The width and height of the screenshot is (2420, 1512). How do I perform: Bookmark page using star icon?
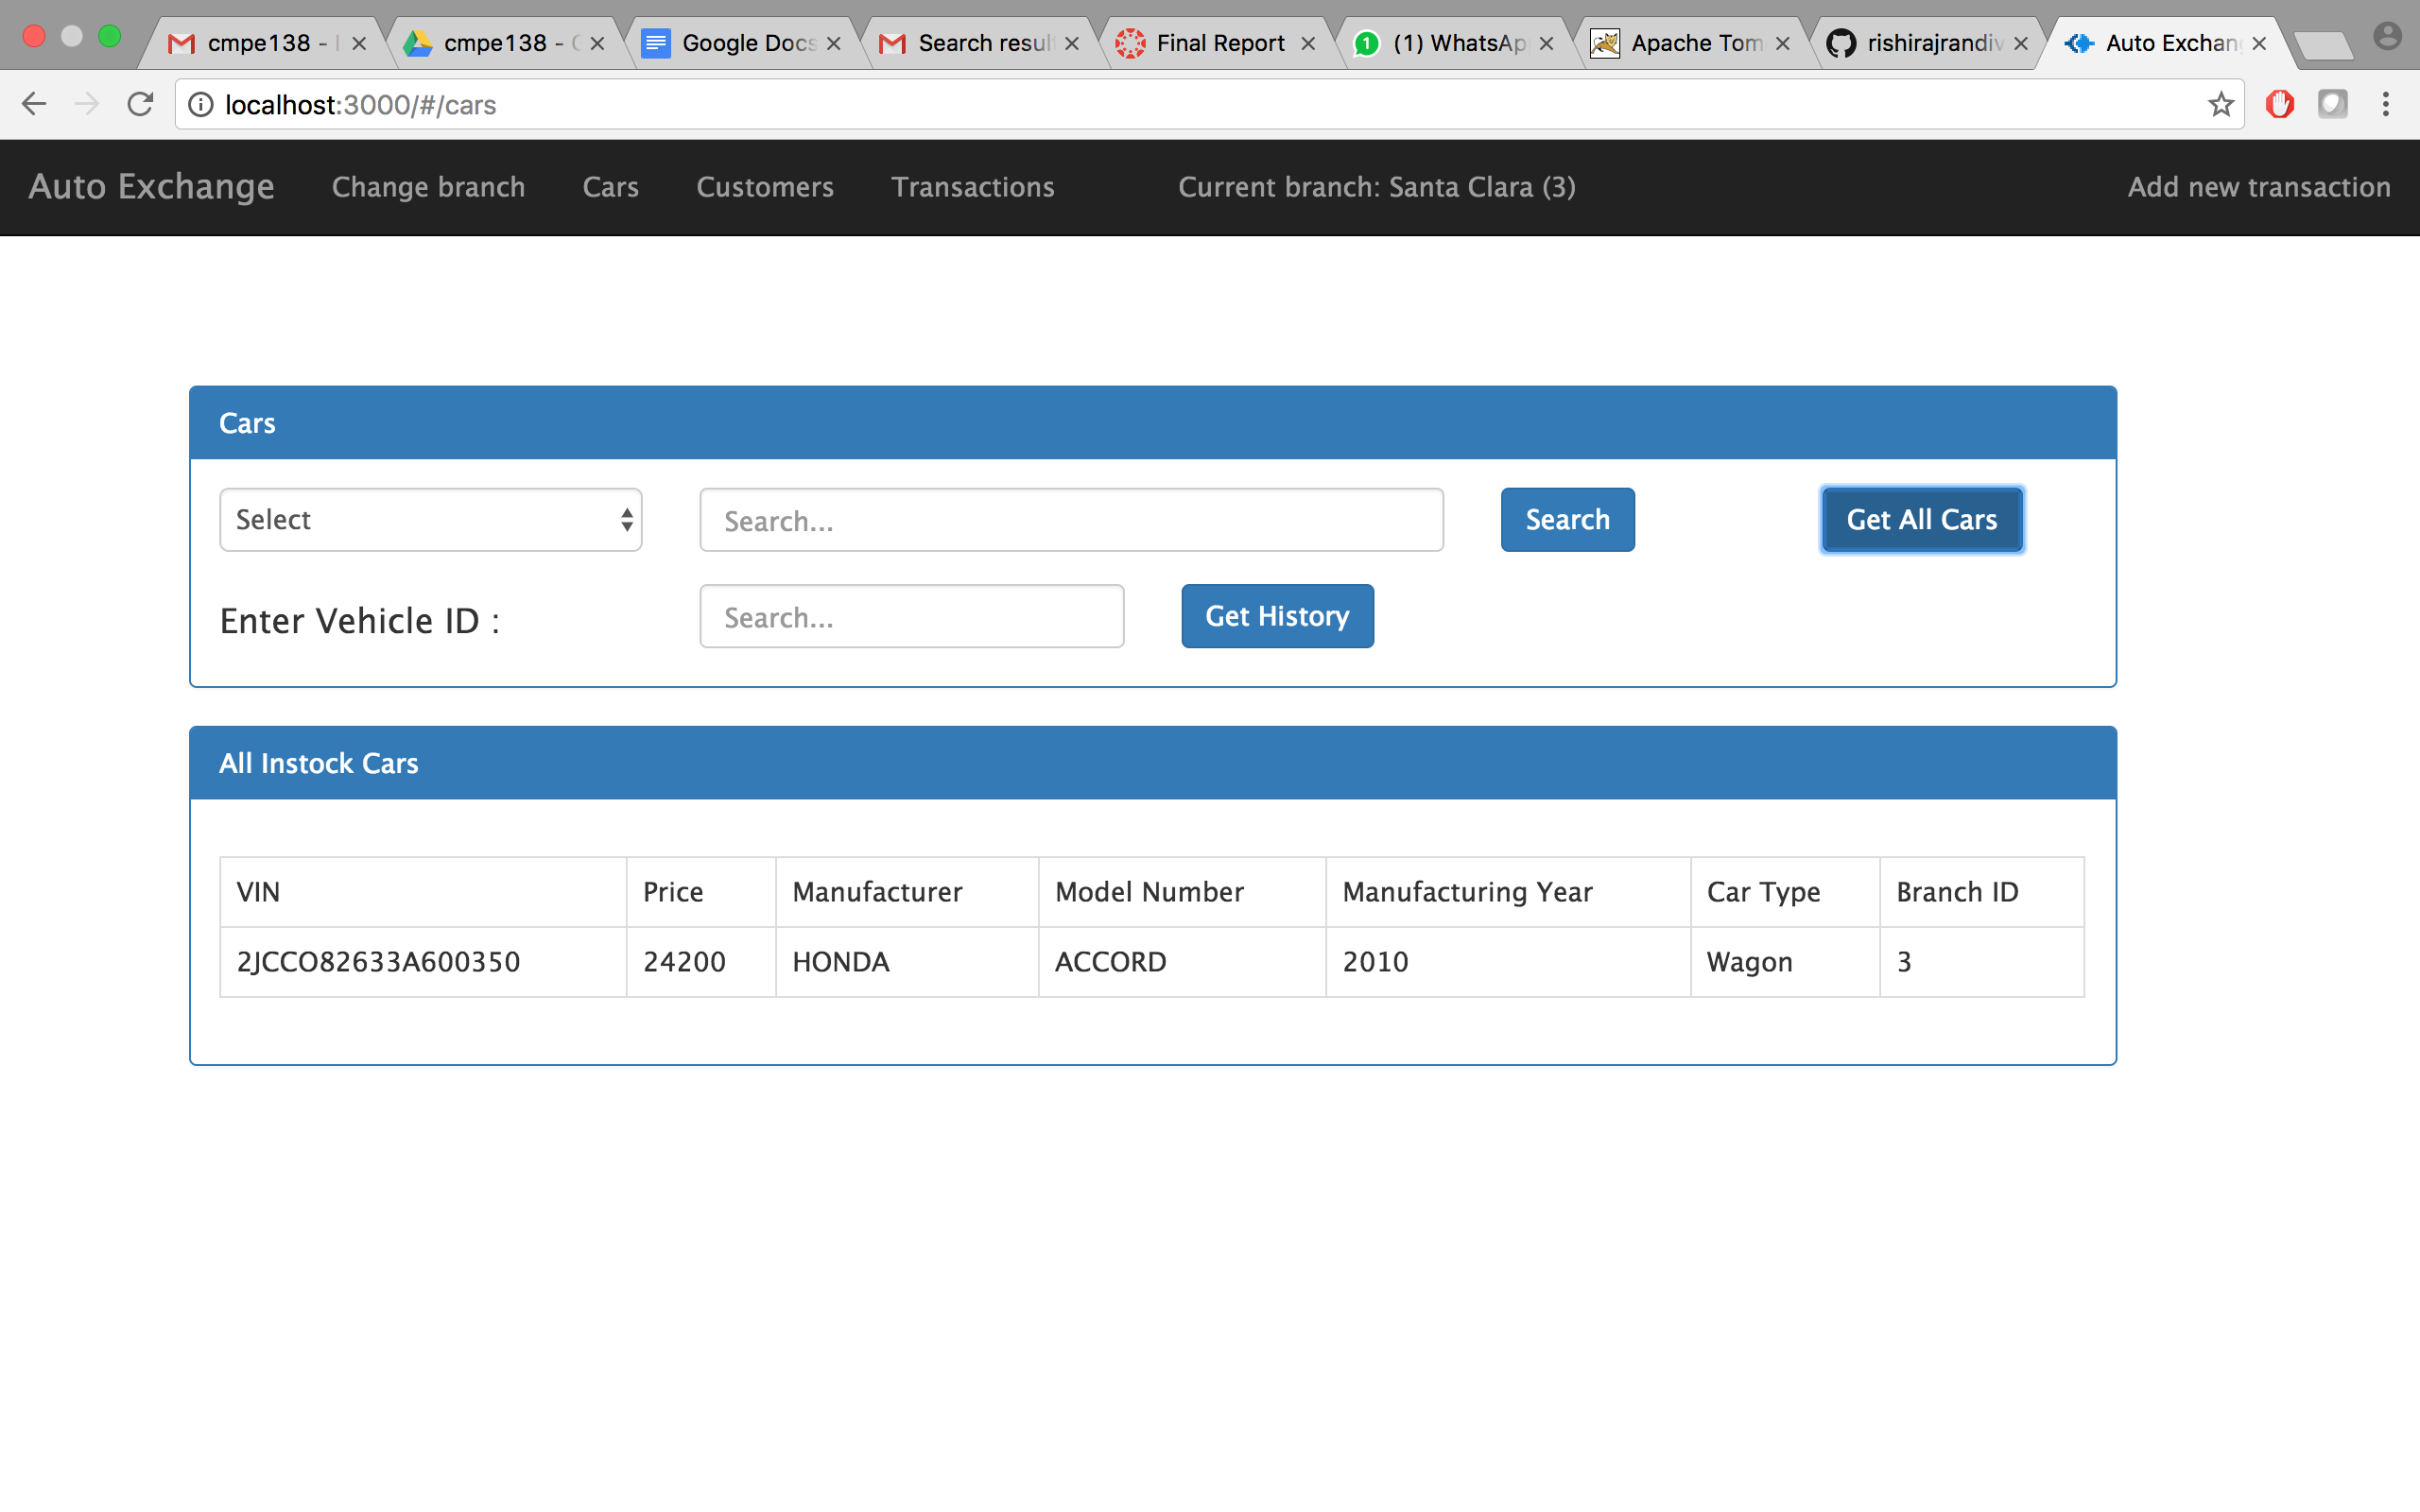(2220, 104)
